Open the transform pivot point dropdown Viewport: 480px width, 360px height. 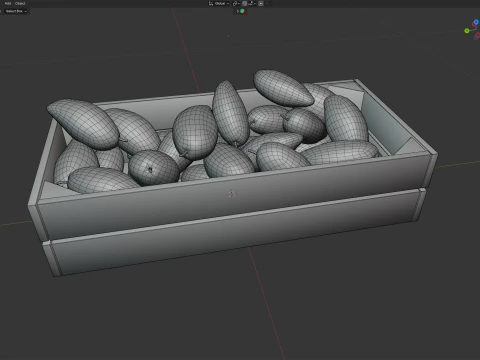click(x=236, y=3)
